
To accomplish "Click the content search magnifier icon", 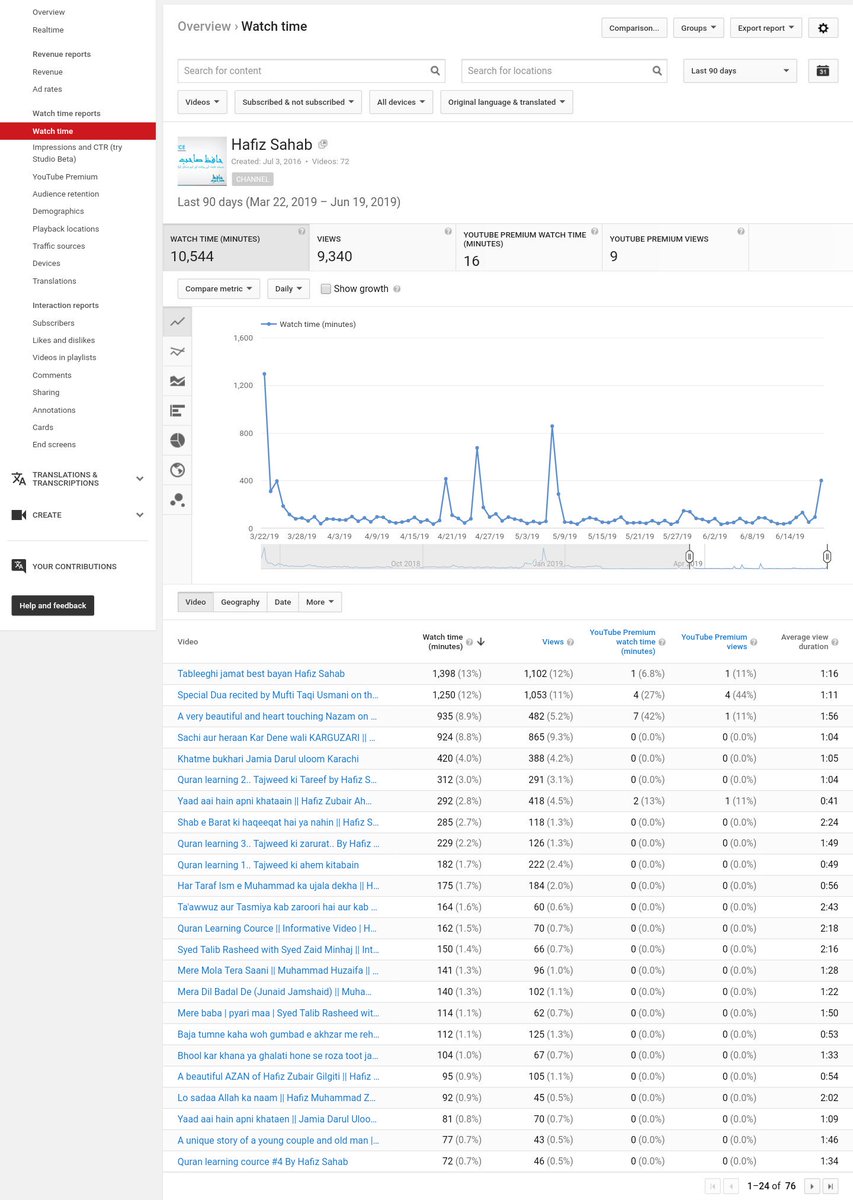I will (x=435, y=71).
